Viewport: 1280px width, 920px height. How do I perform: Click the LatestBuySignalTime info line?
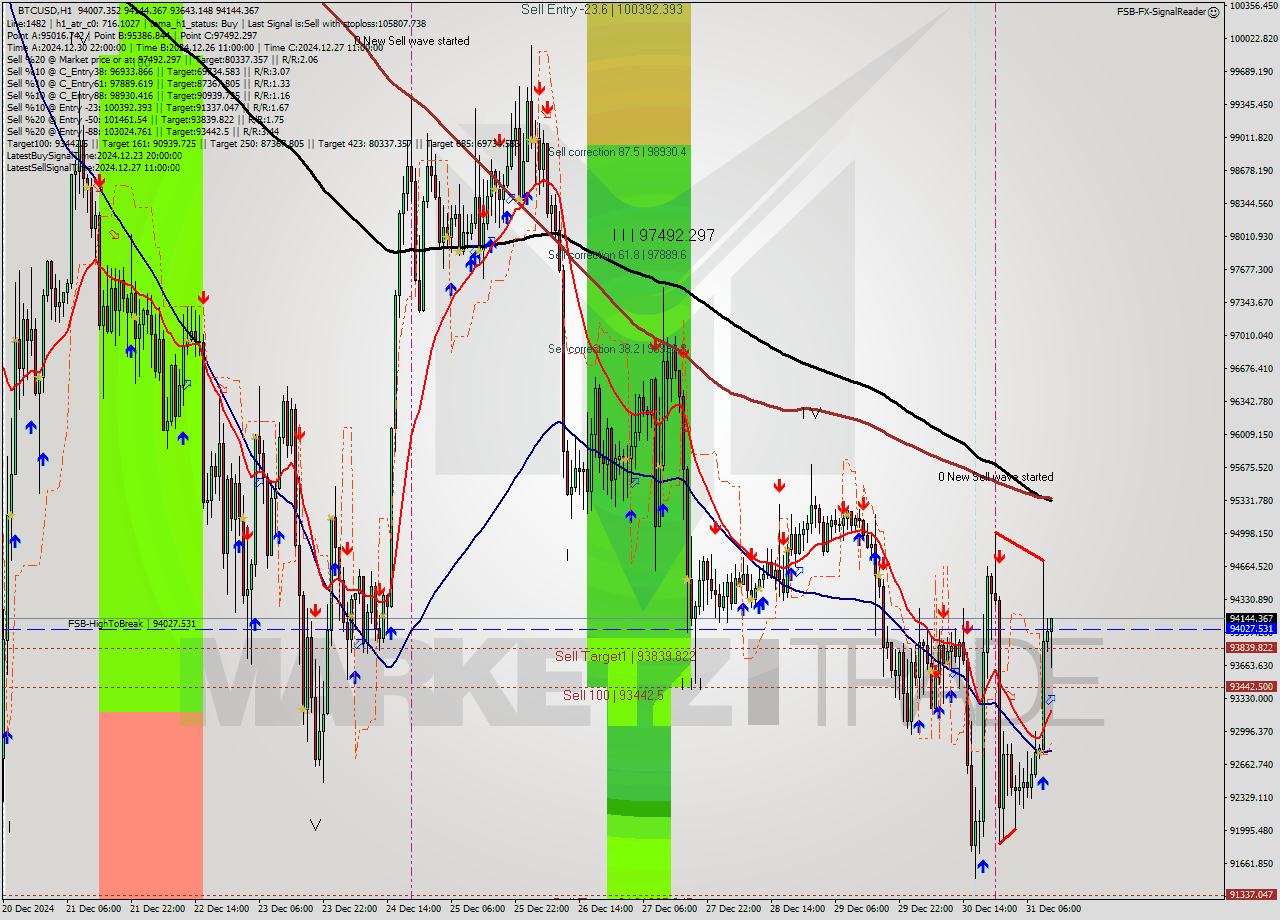point(94,156)
